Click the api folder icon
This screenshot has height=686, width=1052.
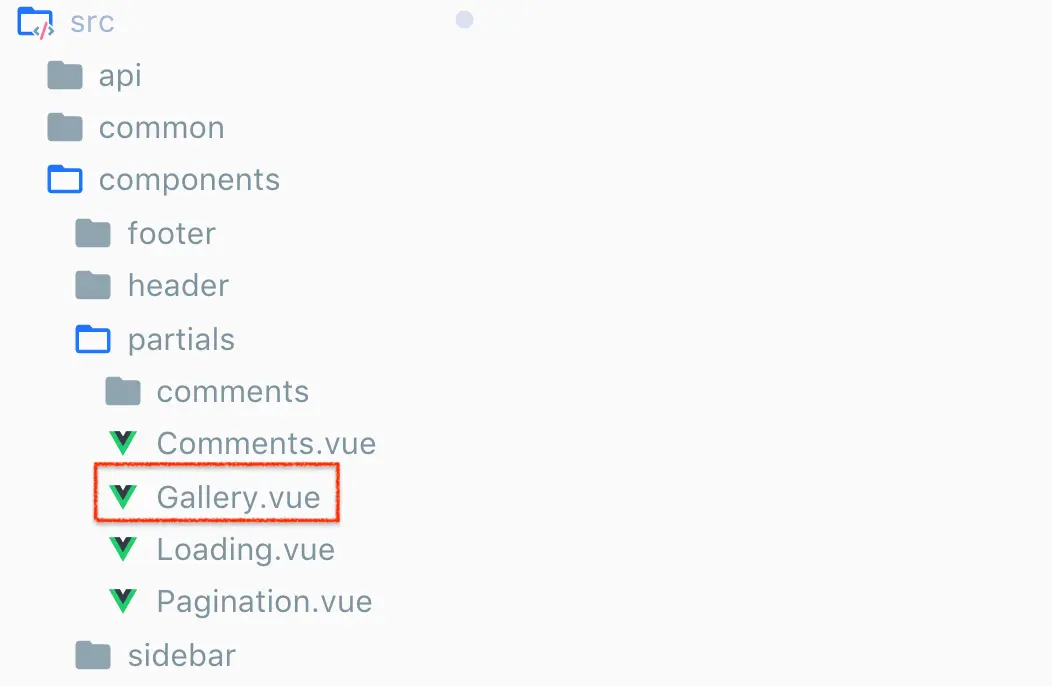tap(65, 75)
